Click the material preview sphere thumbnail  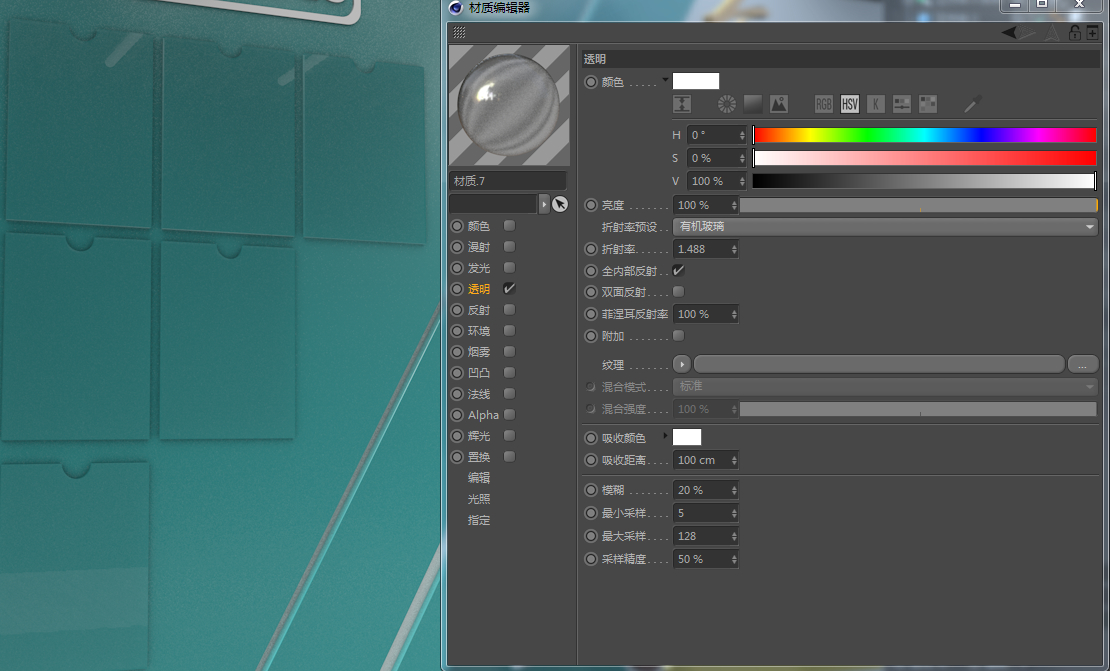(509, 105)
